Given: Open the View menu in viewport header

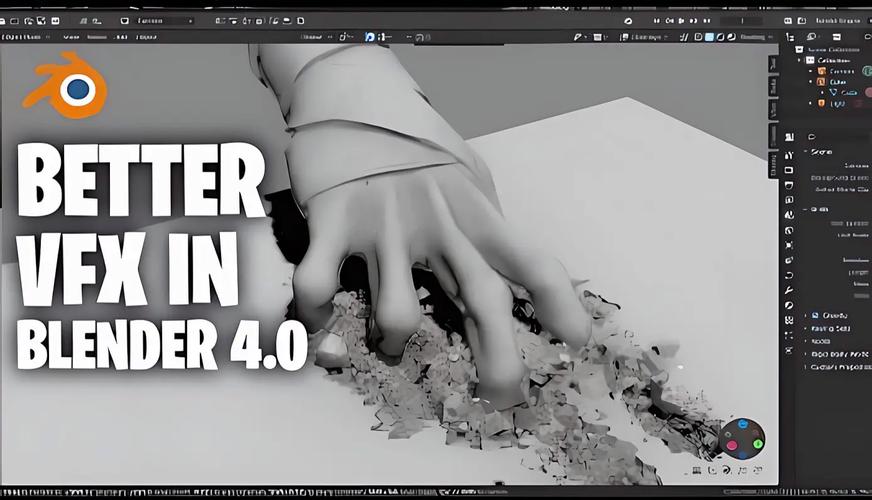Looking at the screenshot, I should 71,37.
